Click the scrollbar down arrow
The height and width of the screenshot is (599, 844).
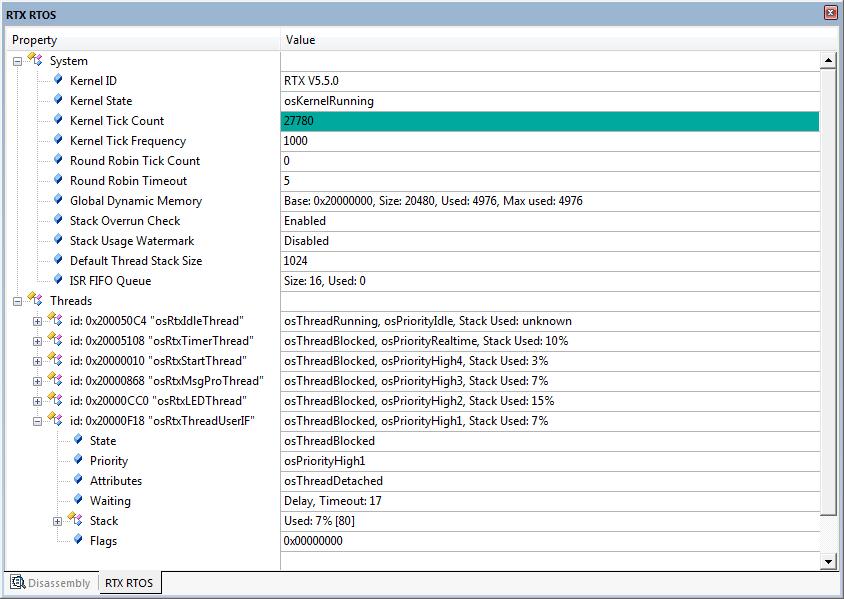[x=828, y=563]
